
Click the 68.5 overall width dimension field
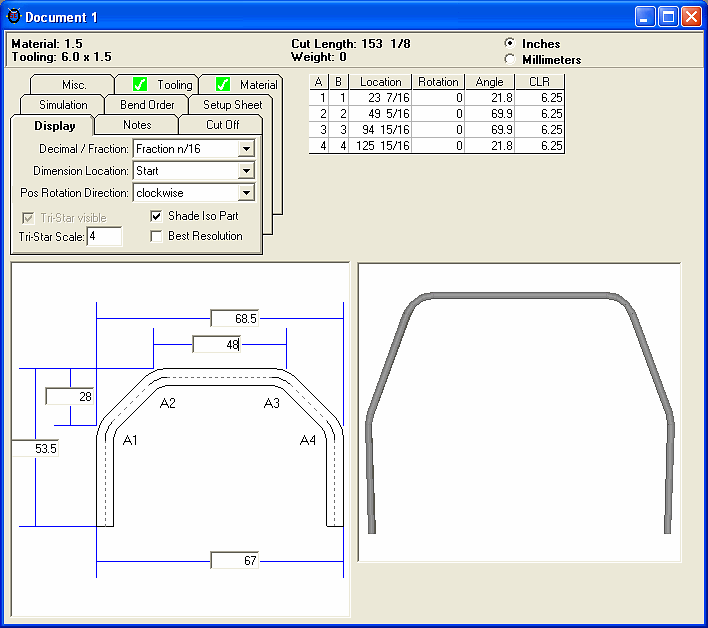pyautogui.click(x=235, y=319)
